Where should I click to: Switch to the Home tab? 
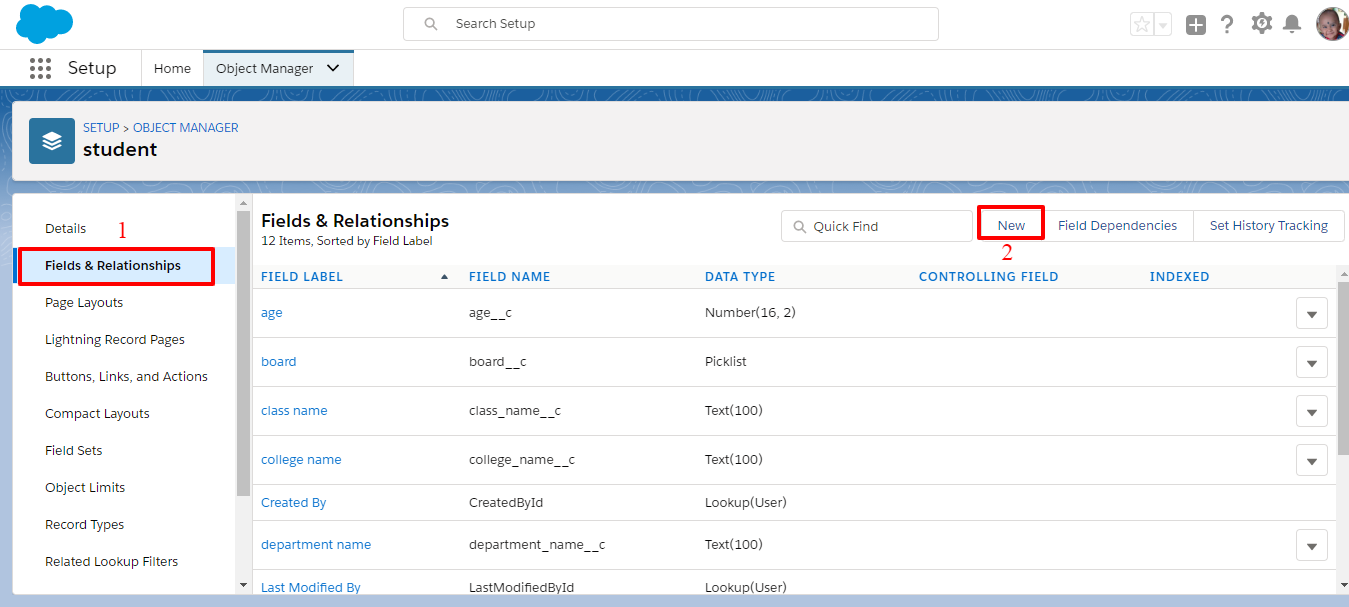172,67
